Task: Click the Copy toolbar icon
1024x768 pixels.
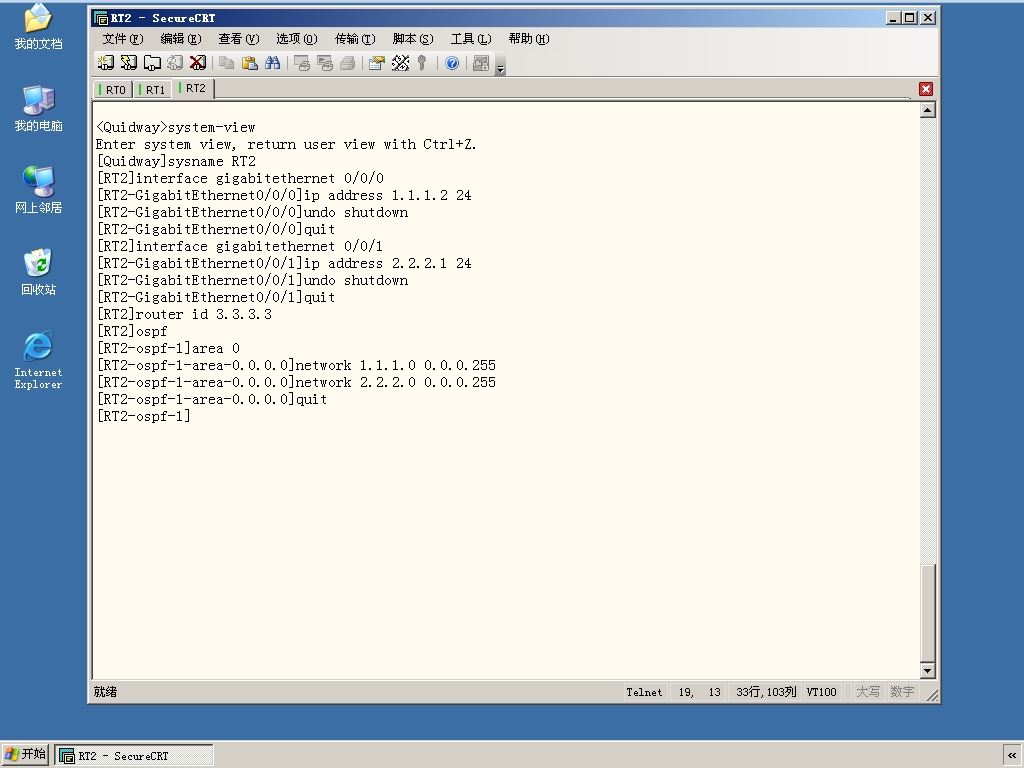Action: [x=226, y=63]
